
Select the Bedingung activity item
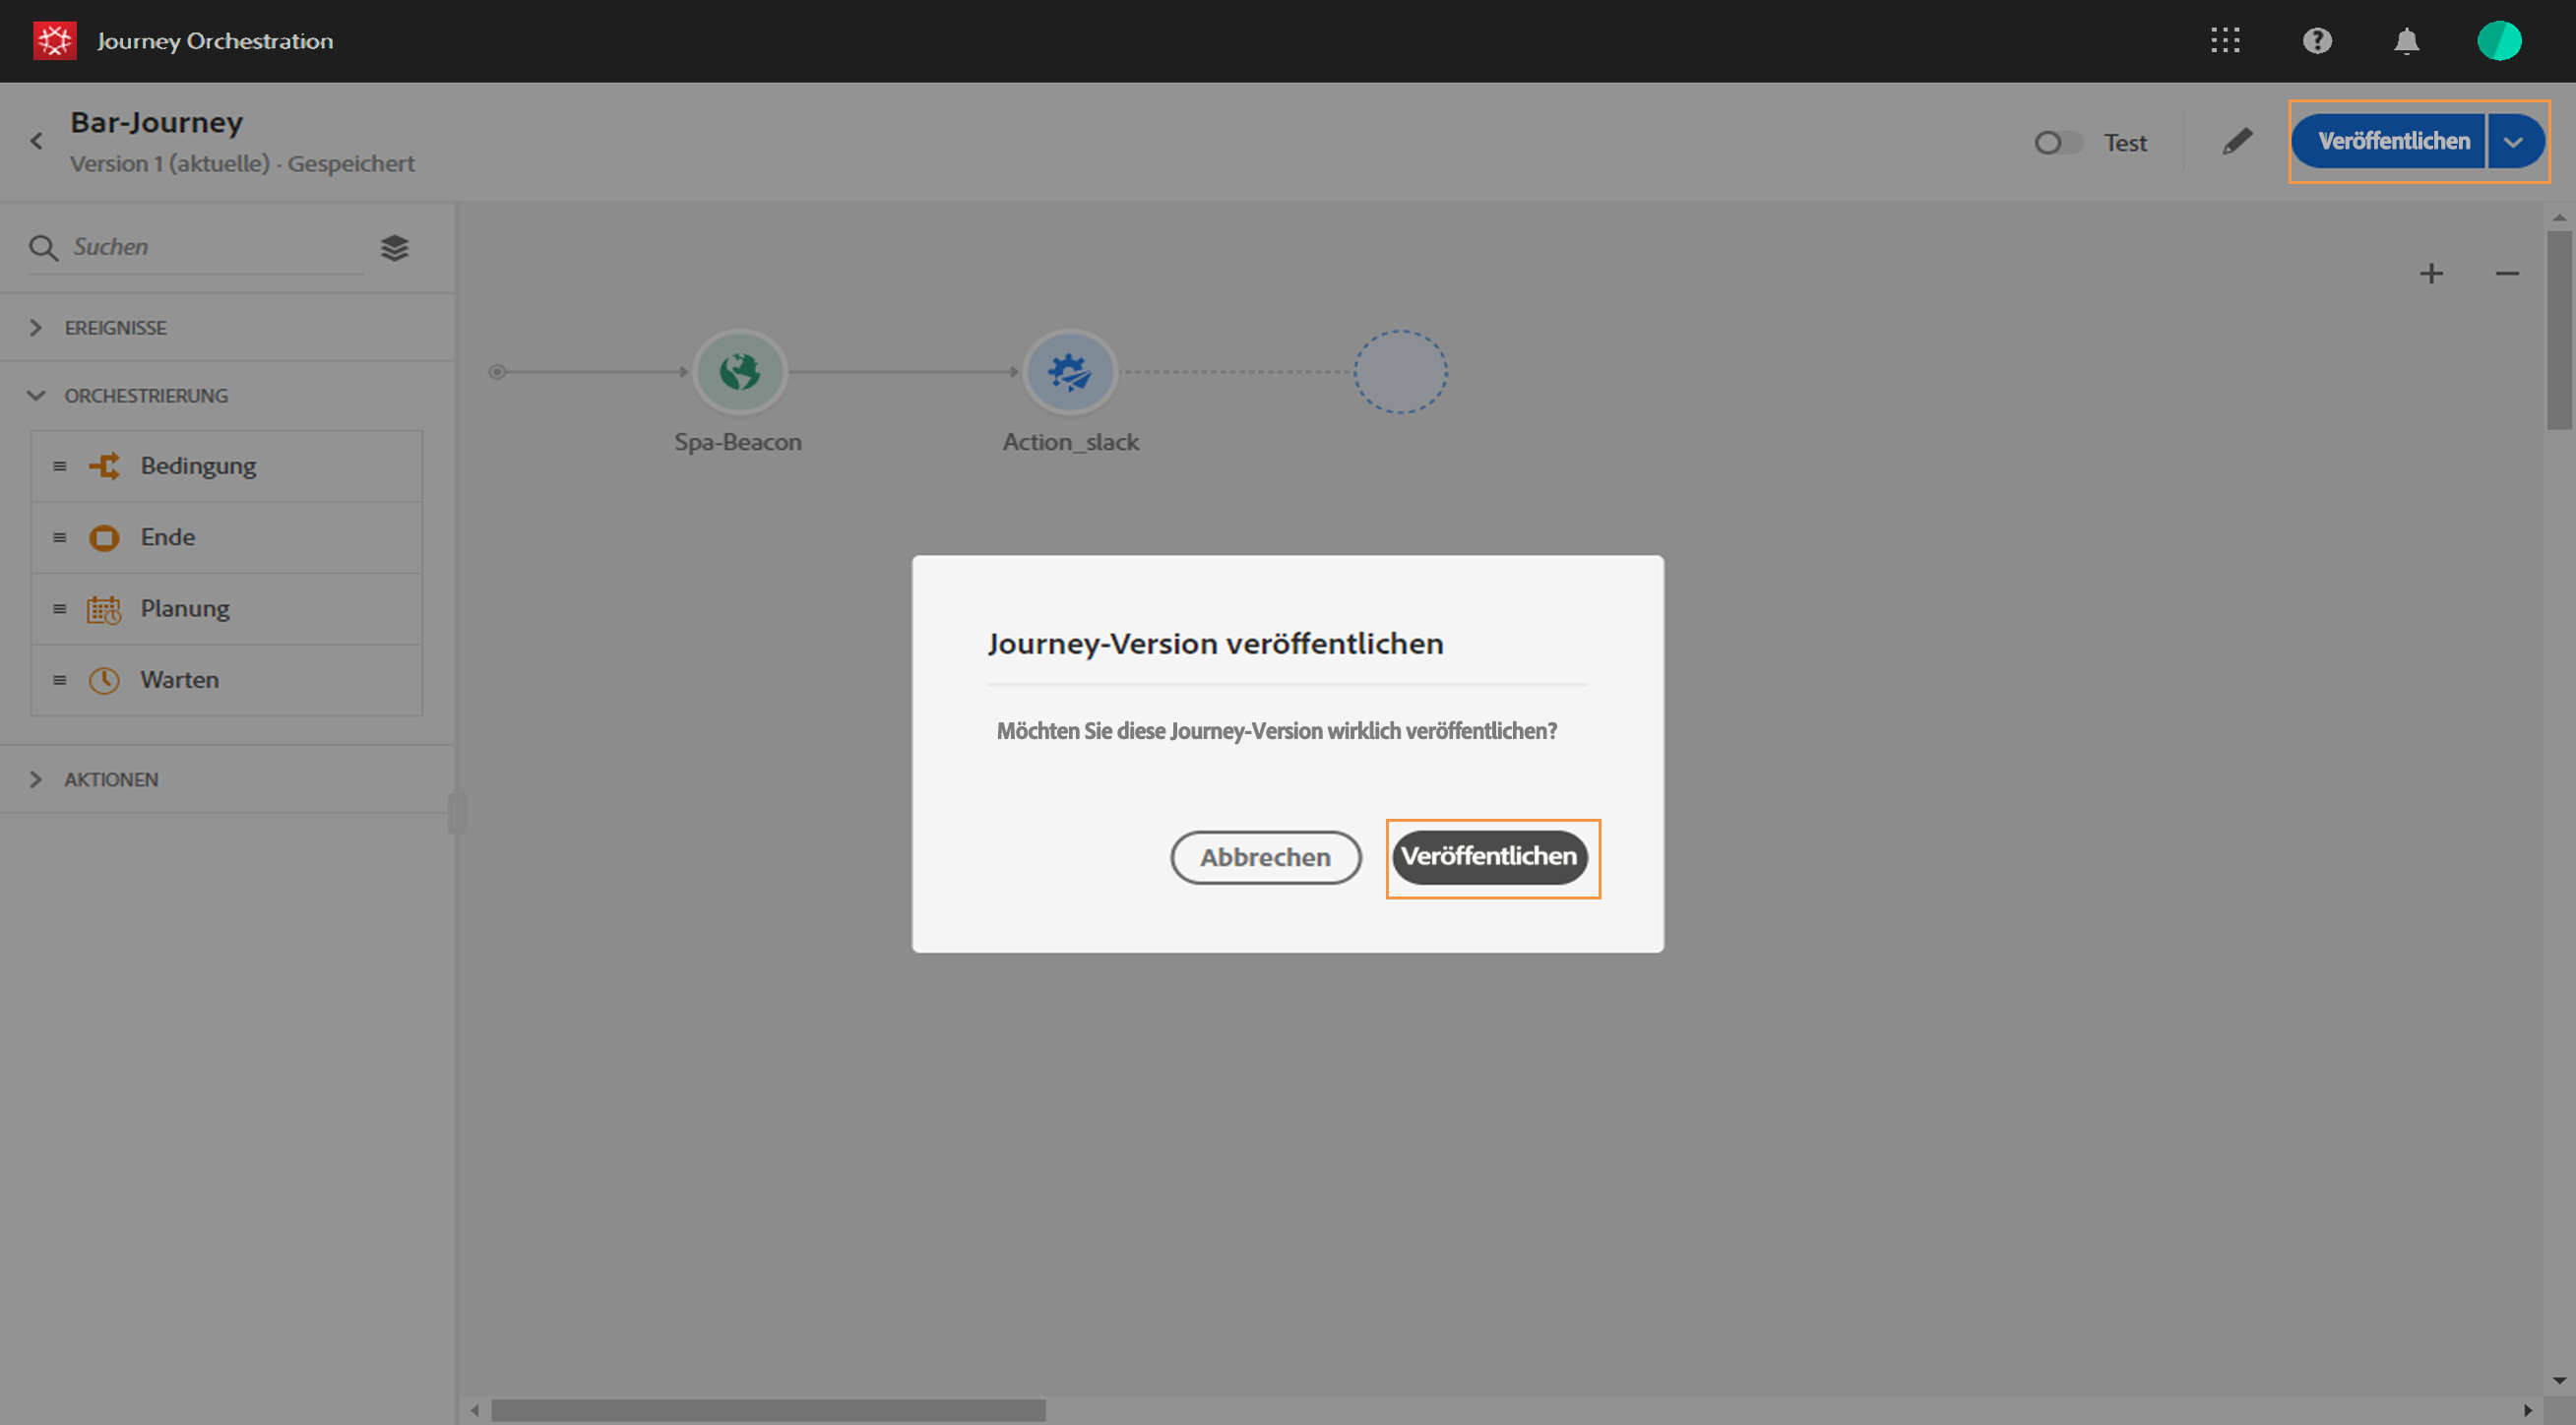coord(198,466)
